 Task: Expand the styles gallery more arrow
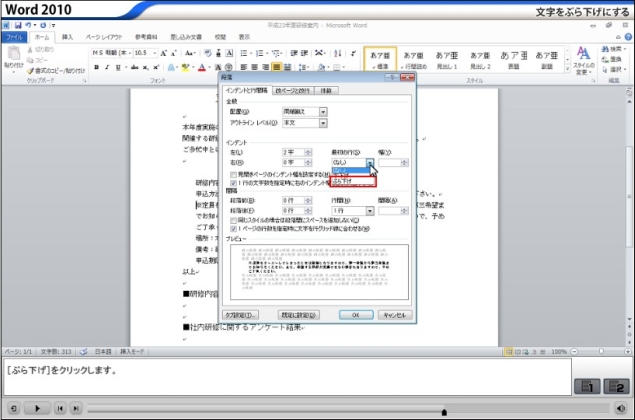coord(567,69)
